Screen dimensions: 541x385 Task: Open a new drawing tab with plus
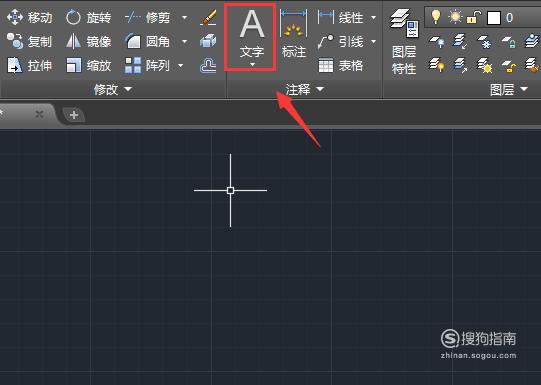(x=74, y=115)
